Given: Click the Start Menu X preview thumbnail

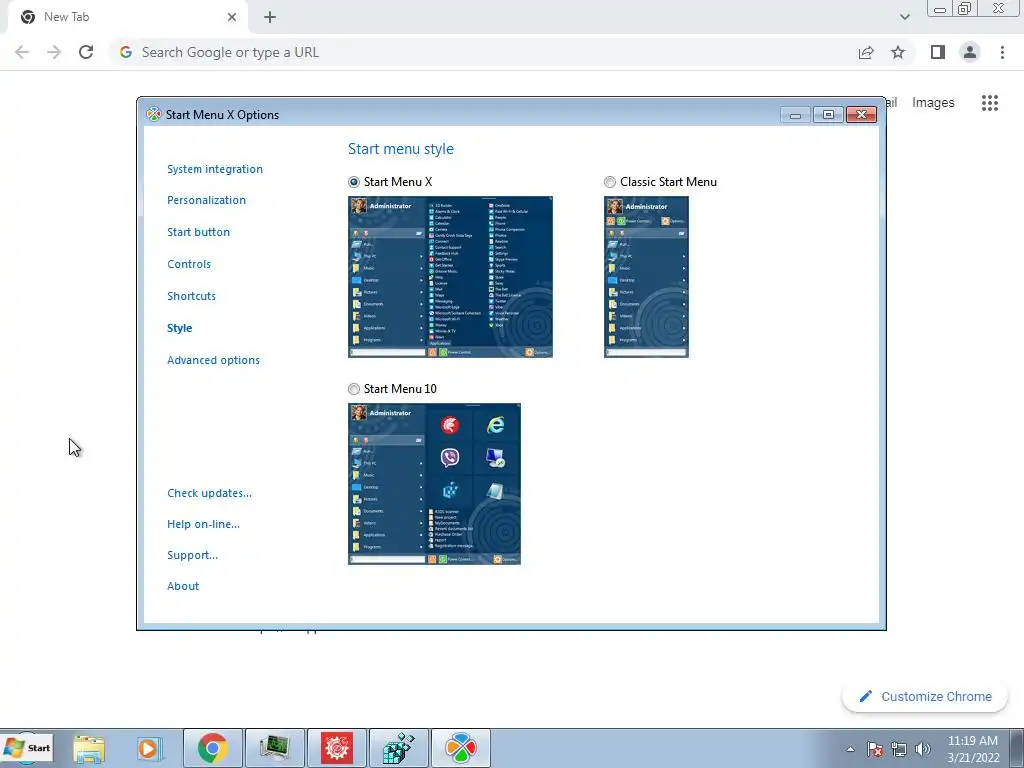Looking at the screenshot, I should pyautogui.click(x=450, y=277).
